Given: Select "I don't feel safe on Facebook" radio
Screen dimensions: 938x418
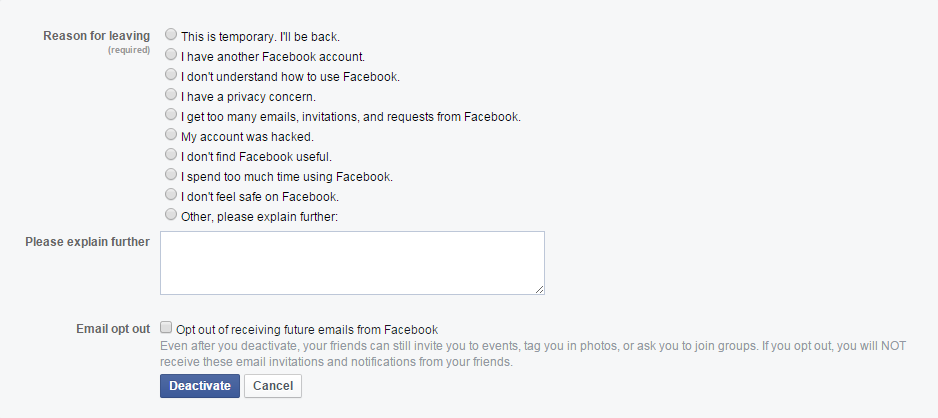Looking at the screenshot, I should (x=171, y=195).
